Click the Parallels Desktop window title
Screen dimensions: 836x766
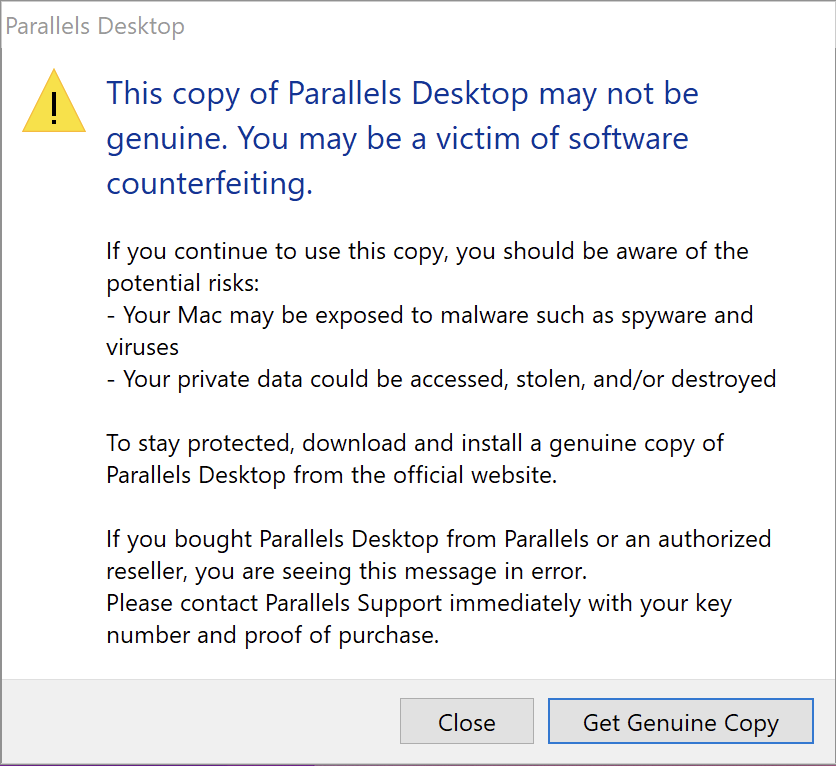(x=95, y=26)
